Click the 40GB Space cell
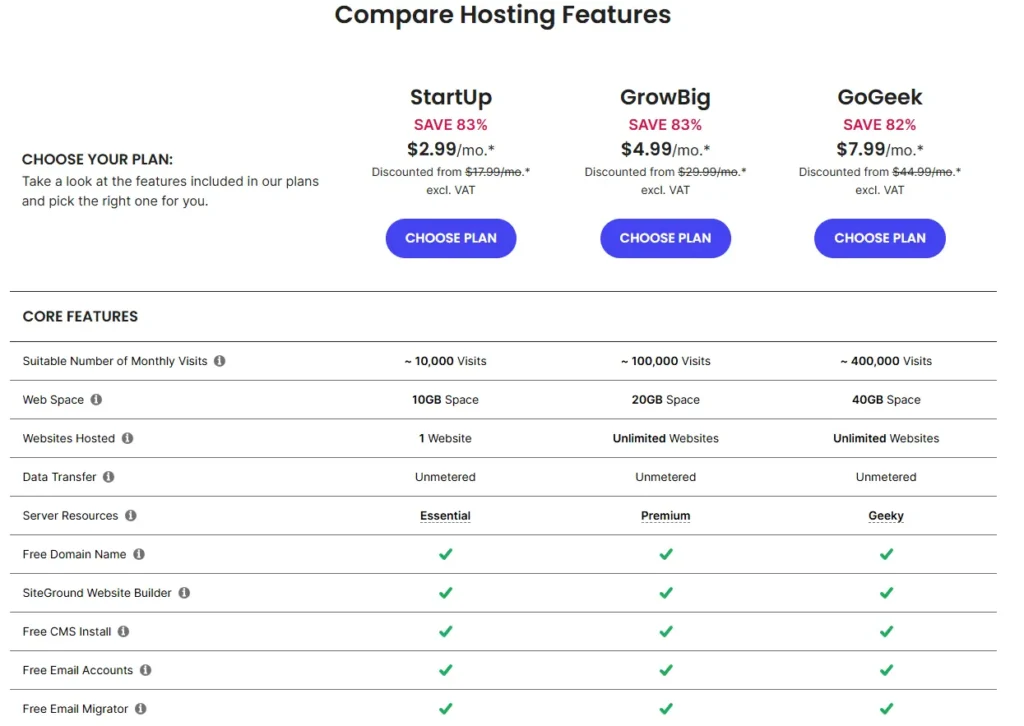The height and width of the screenshot is (726, 1024). coord(886,400)
